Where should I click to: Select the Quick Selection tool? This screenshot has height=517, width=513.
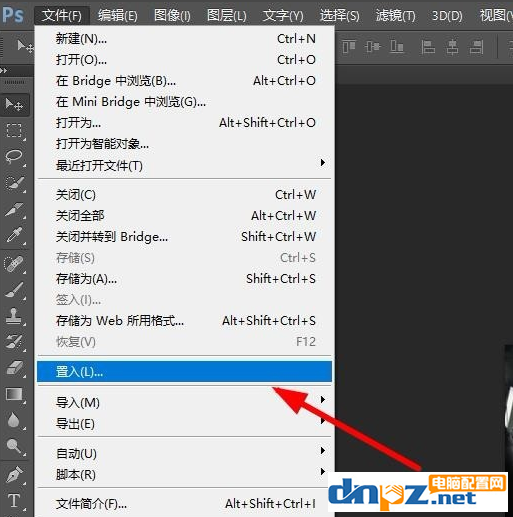pos(14,183)
